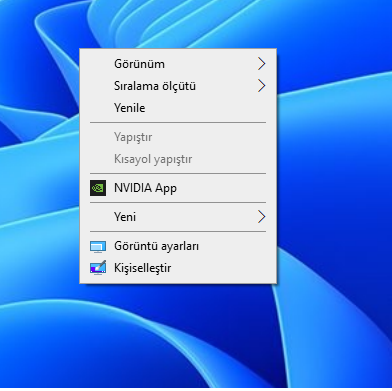
Task: Select the greyed Kısayol yapıştır entry
Action: click(178, 159)
